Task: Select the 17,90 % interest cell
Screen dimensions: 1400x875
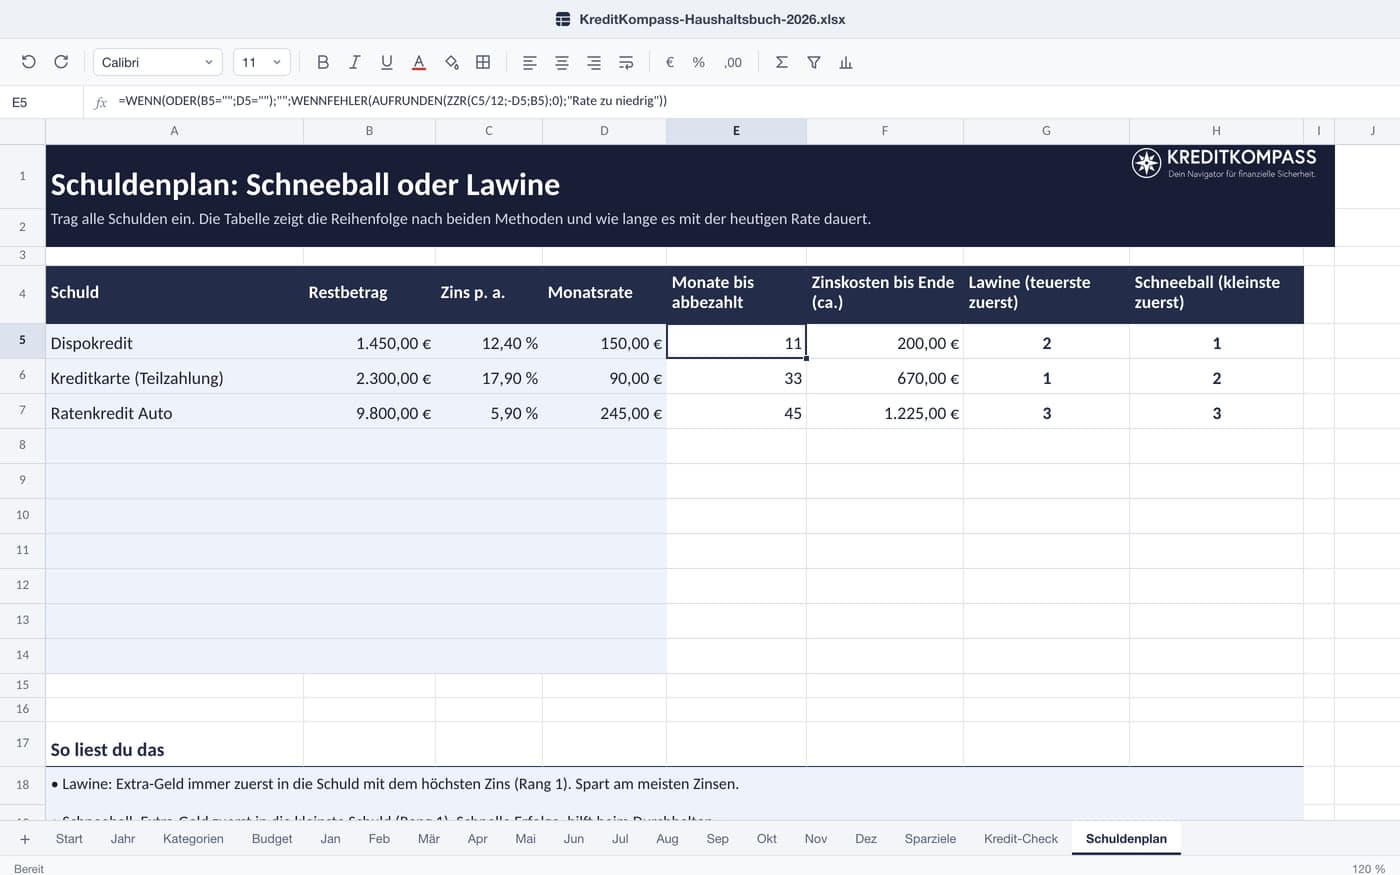Action: [489, 377]
